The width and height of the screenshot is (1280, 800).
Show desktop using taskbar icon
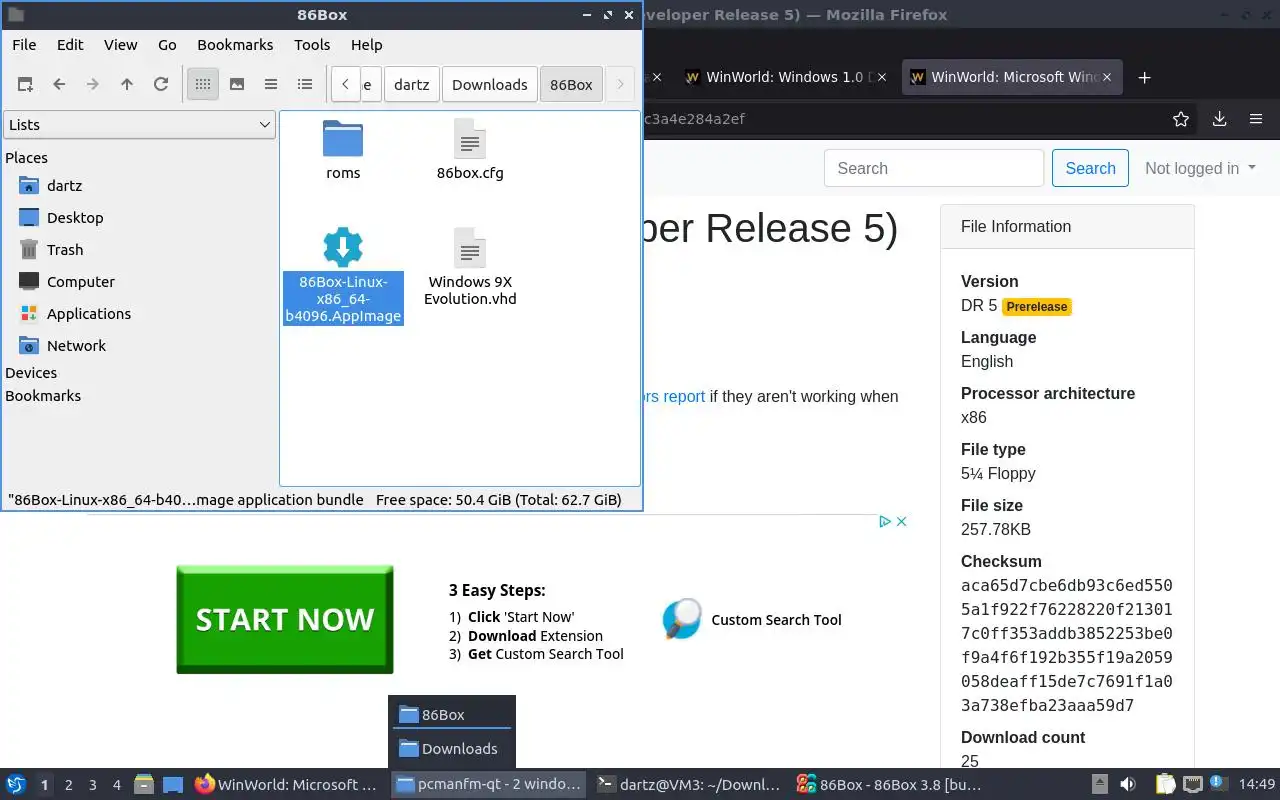173,785
